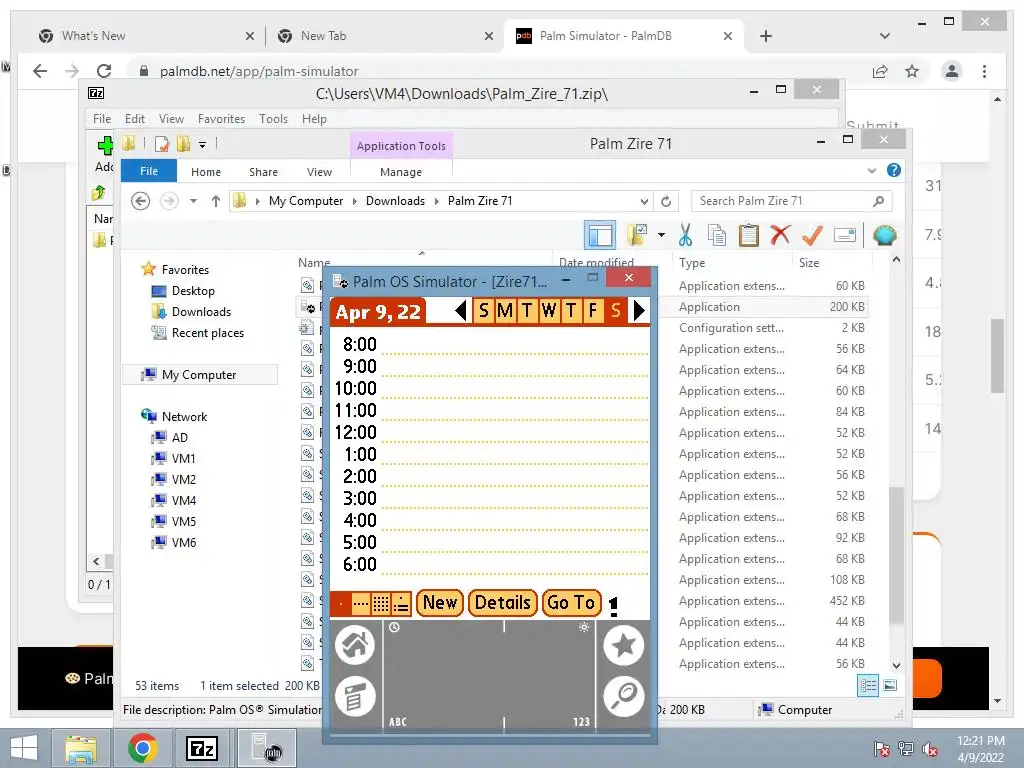Click the folder options icon in Explorer toolbar
Viewport: 1024px width, 768px height.
(637, 235)
